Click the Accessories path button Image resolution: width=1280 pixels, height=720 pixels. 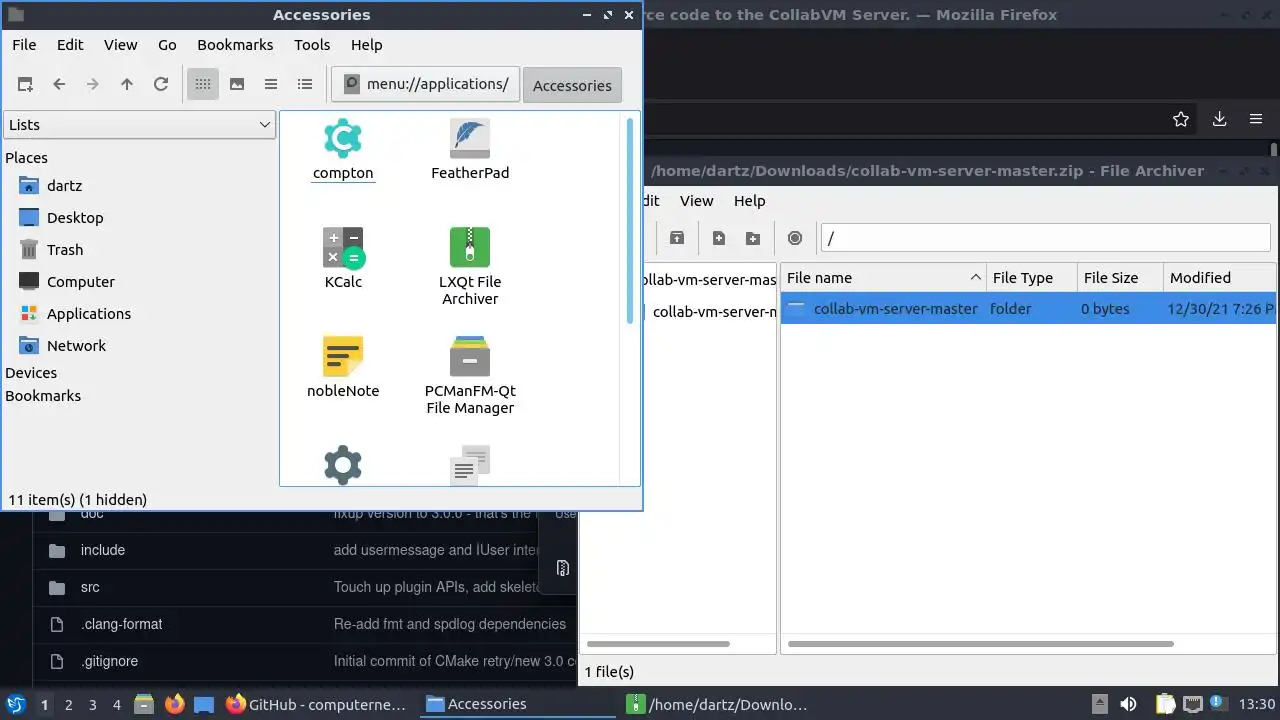(572, 85)
